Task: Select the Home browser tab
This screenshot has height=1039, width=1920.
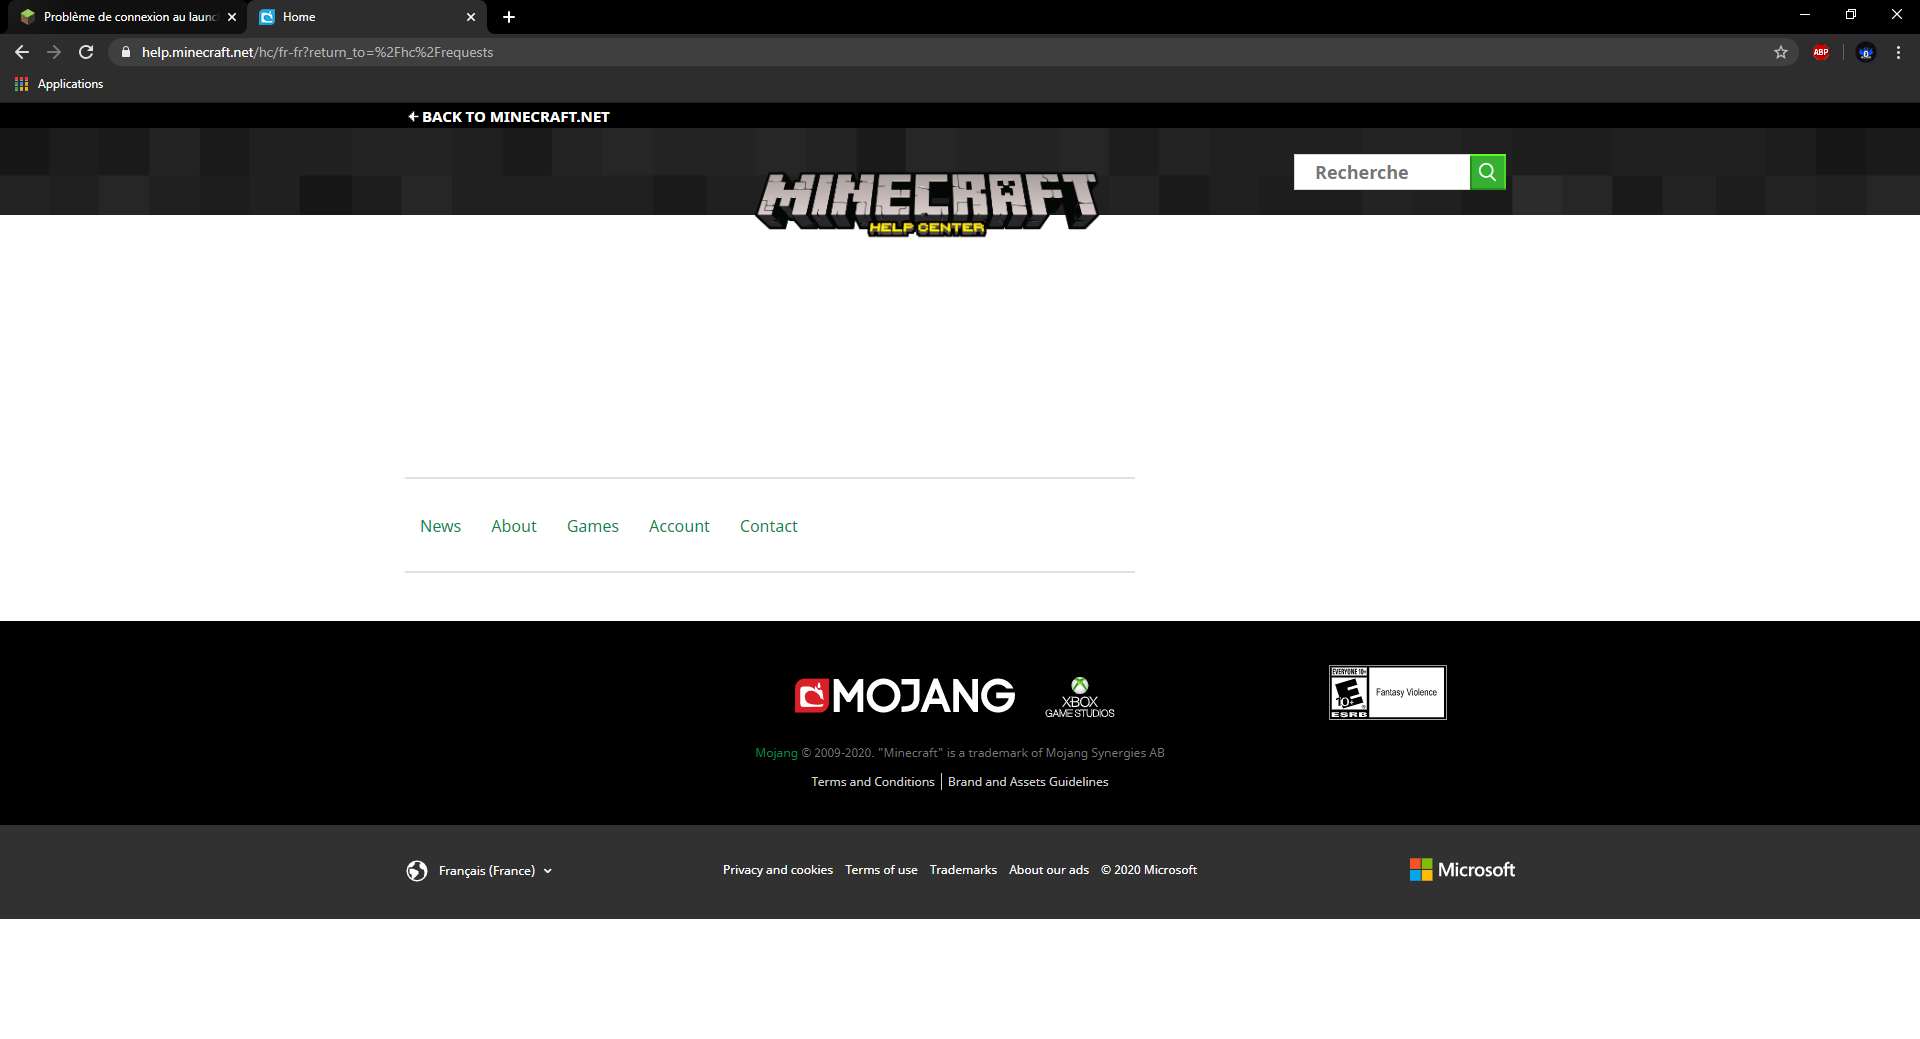Action: (365, 17)
